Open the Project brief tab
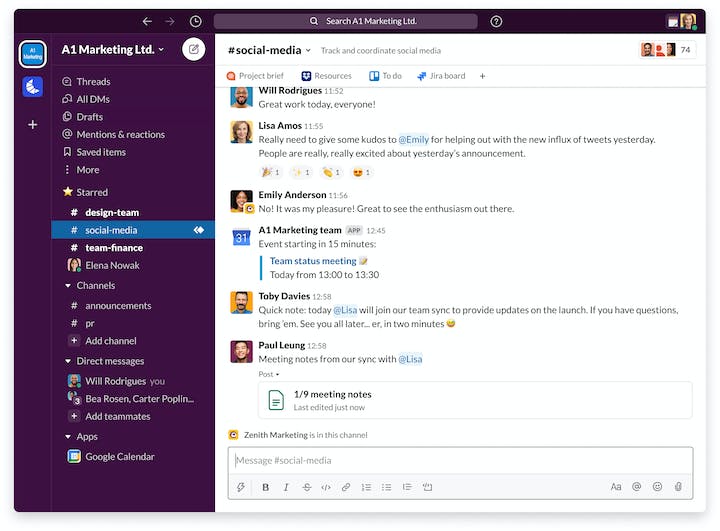 255,76
